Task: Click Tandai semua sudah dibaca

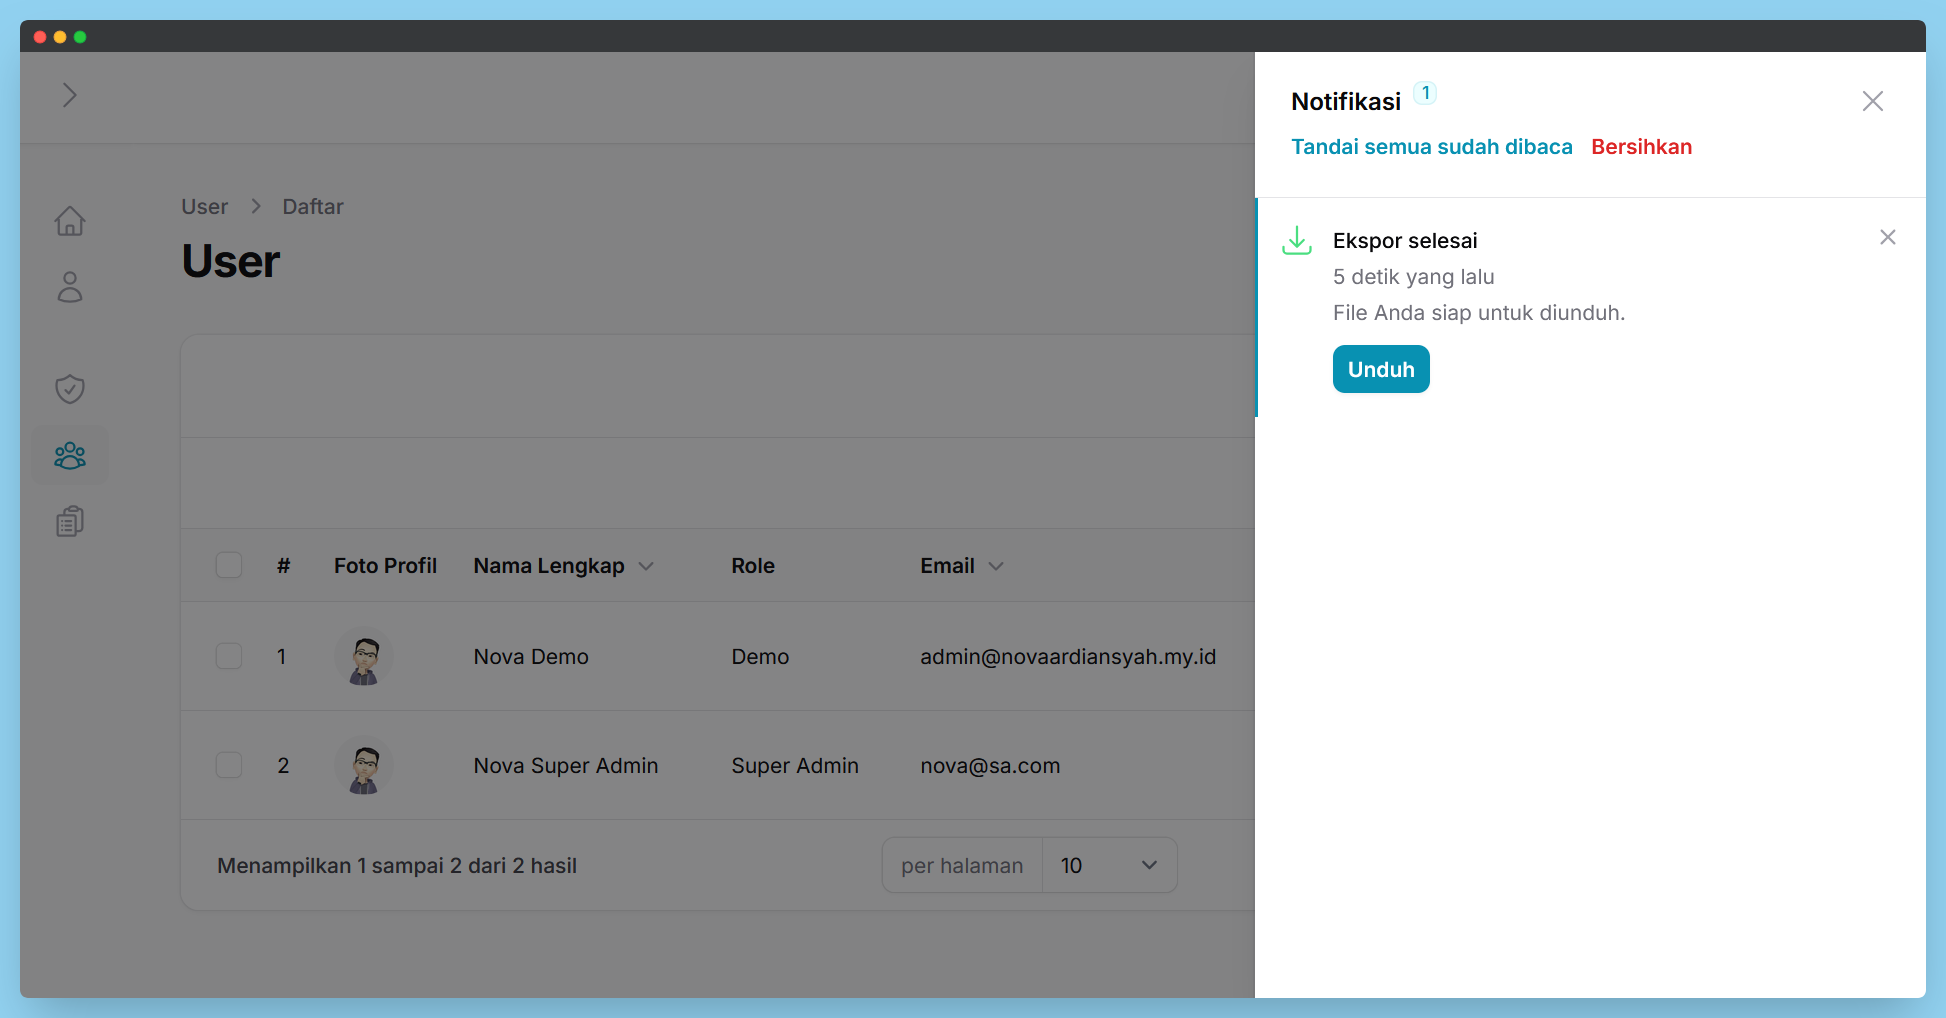Action: click(x=1432, y=147)
